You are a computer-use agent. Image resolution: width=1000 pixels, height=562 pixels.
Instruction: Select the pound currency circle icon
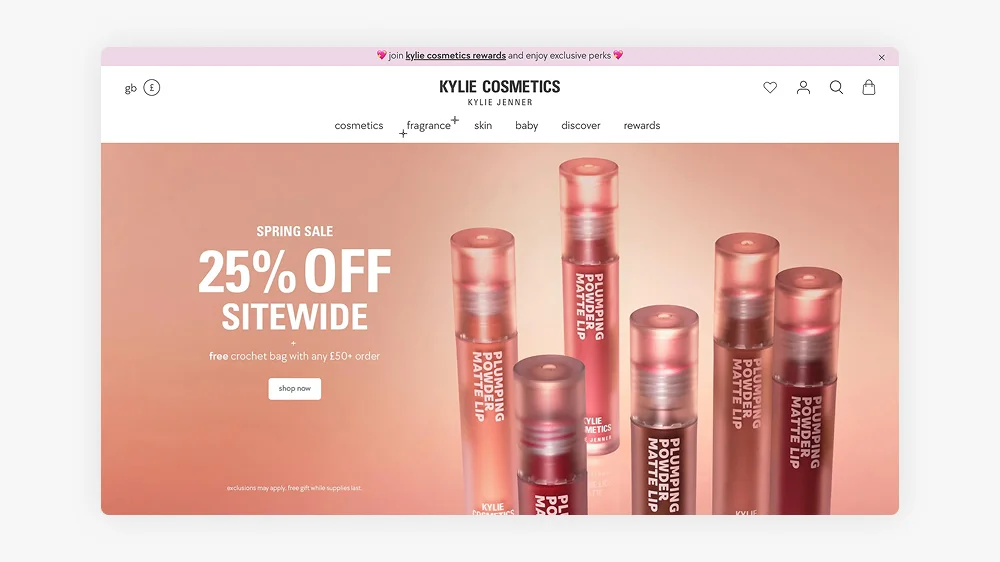(152, 87)
